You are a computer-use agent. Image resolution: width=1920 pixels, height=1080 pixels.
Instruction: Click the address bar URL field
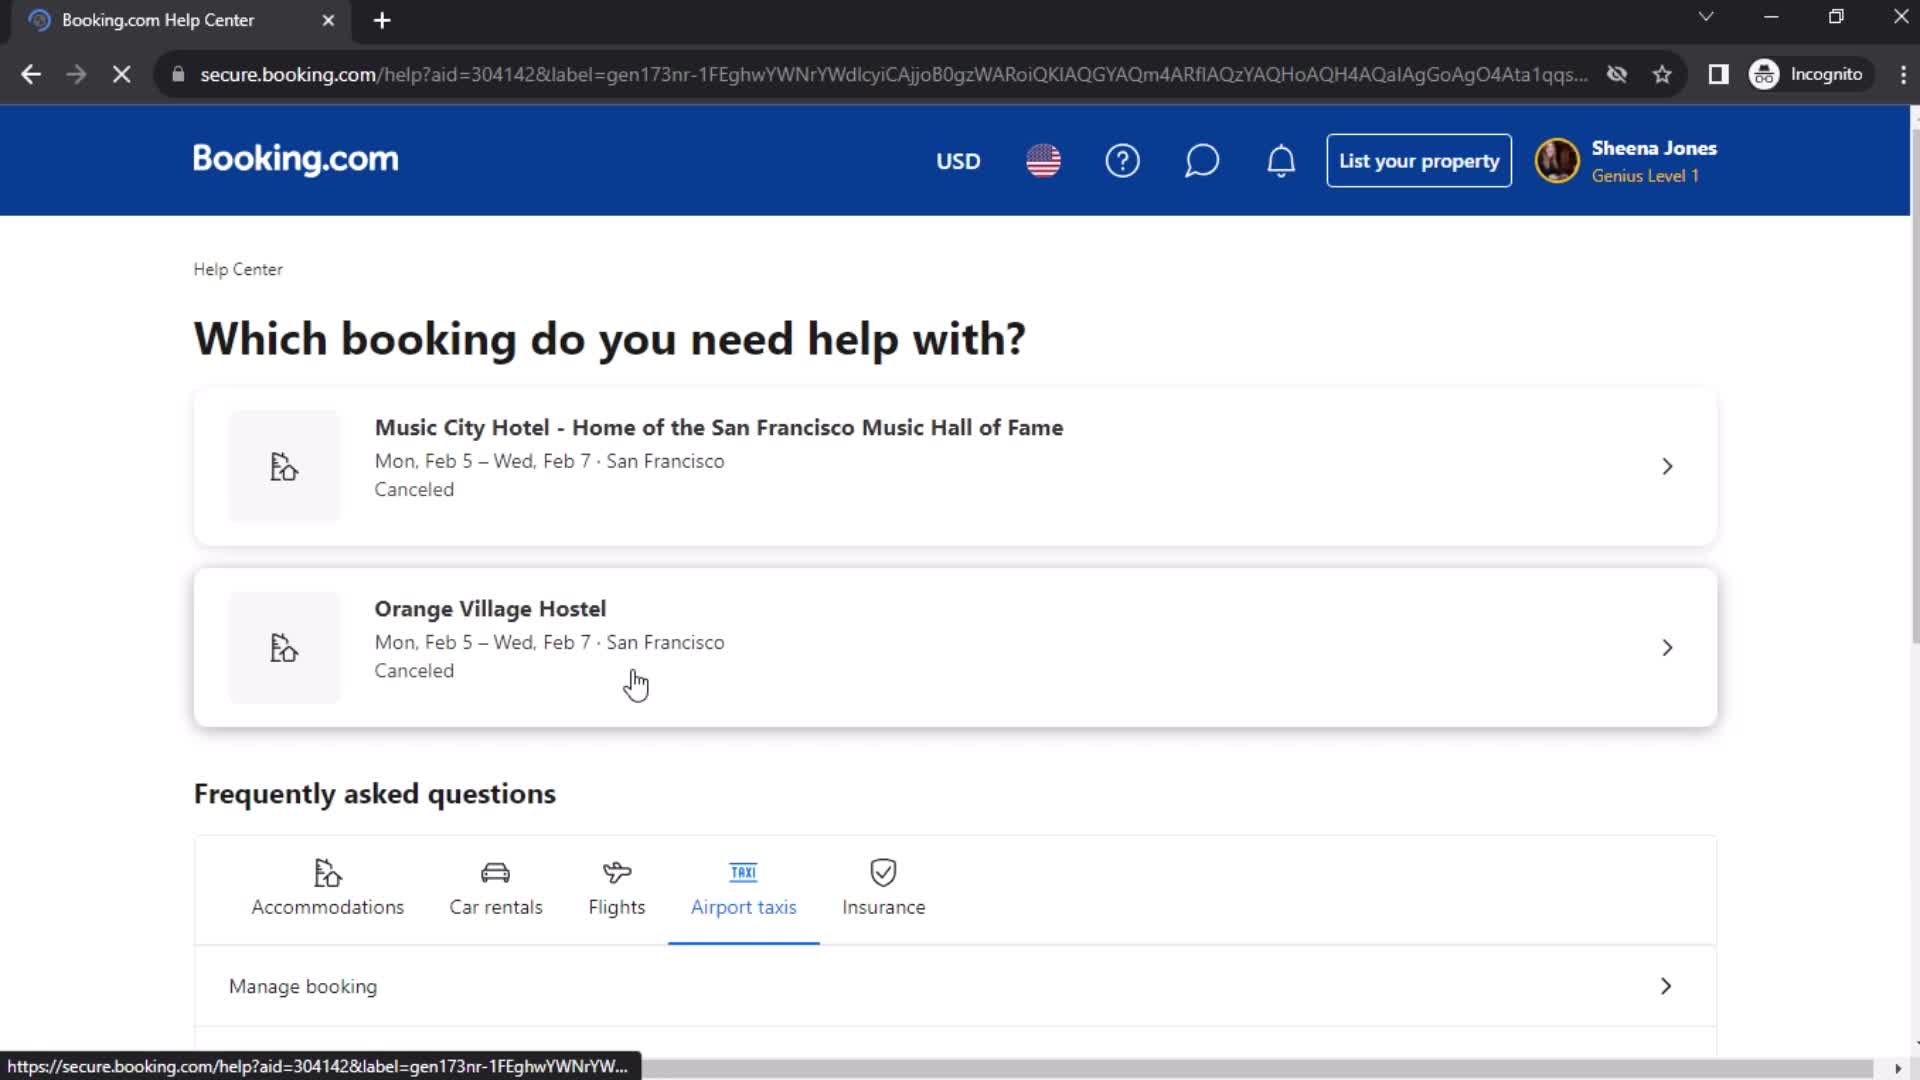pos(892,74)
